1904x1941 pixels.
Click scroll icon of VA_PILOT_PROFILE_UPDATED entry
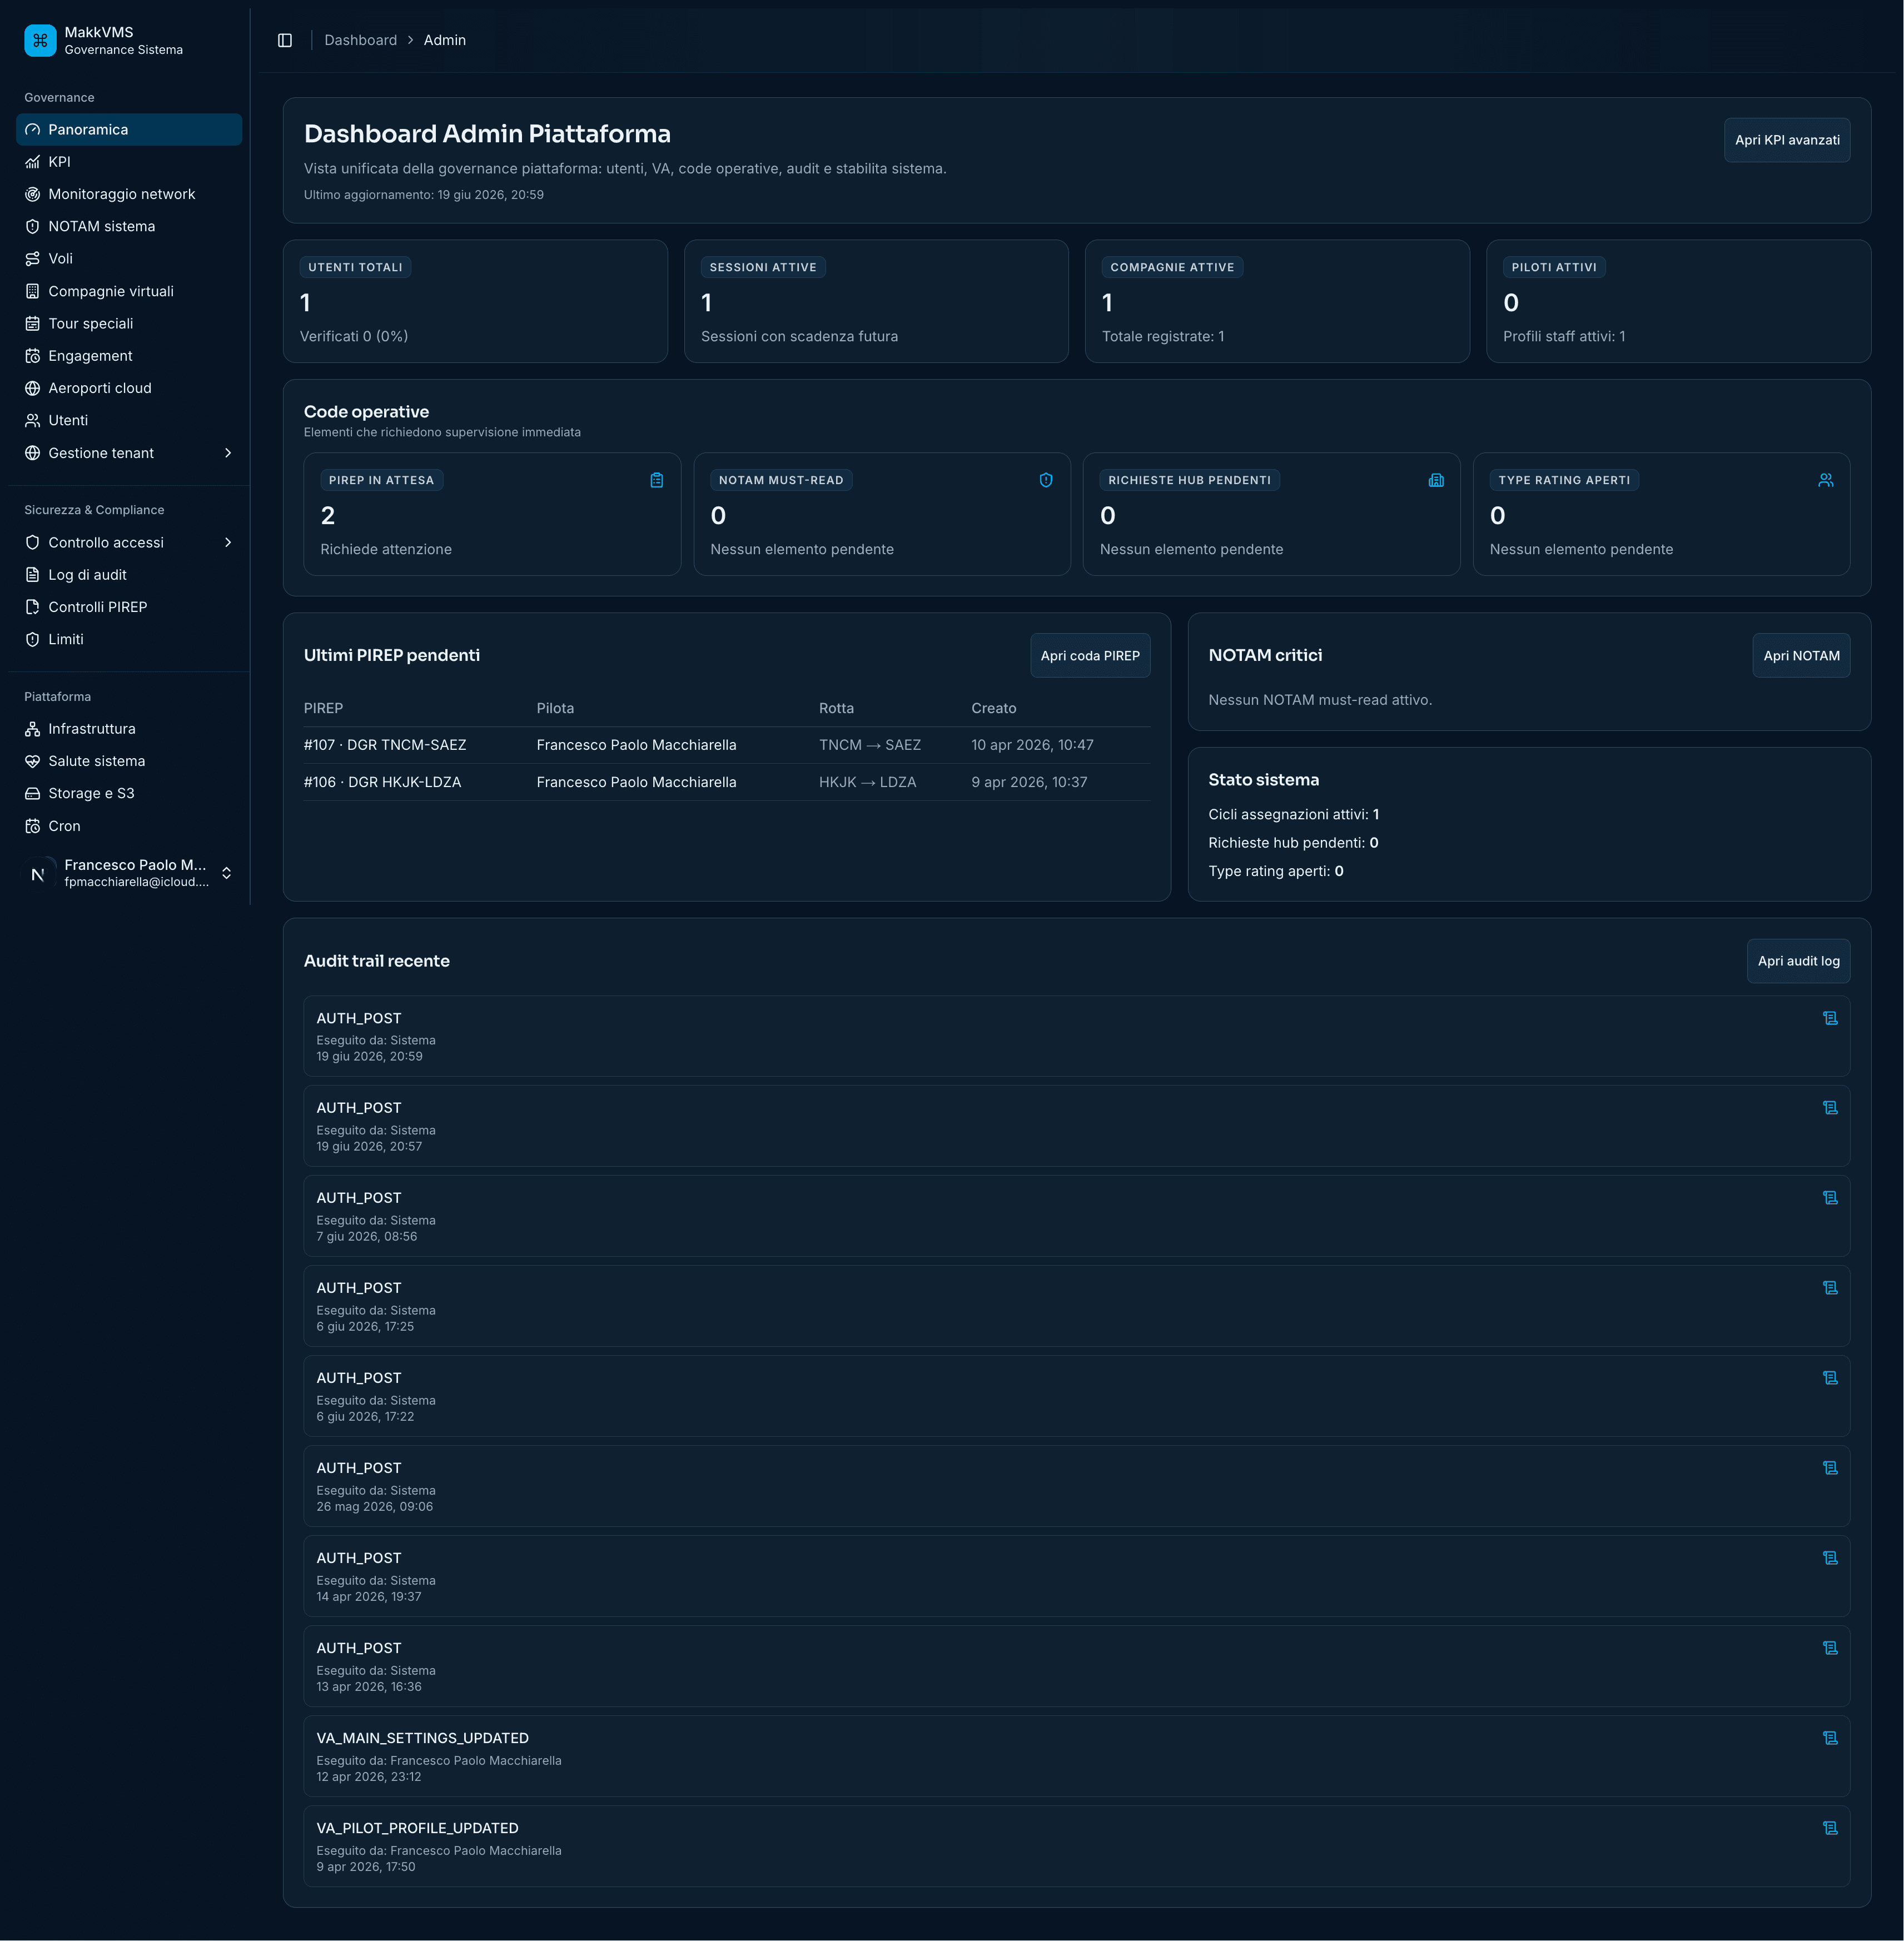1830,1828
